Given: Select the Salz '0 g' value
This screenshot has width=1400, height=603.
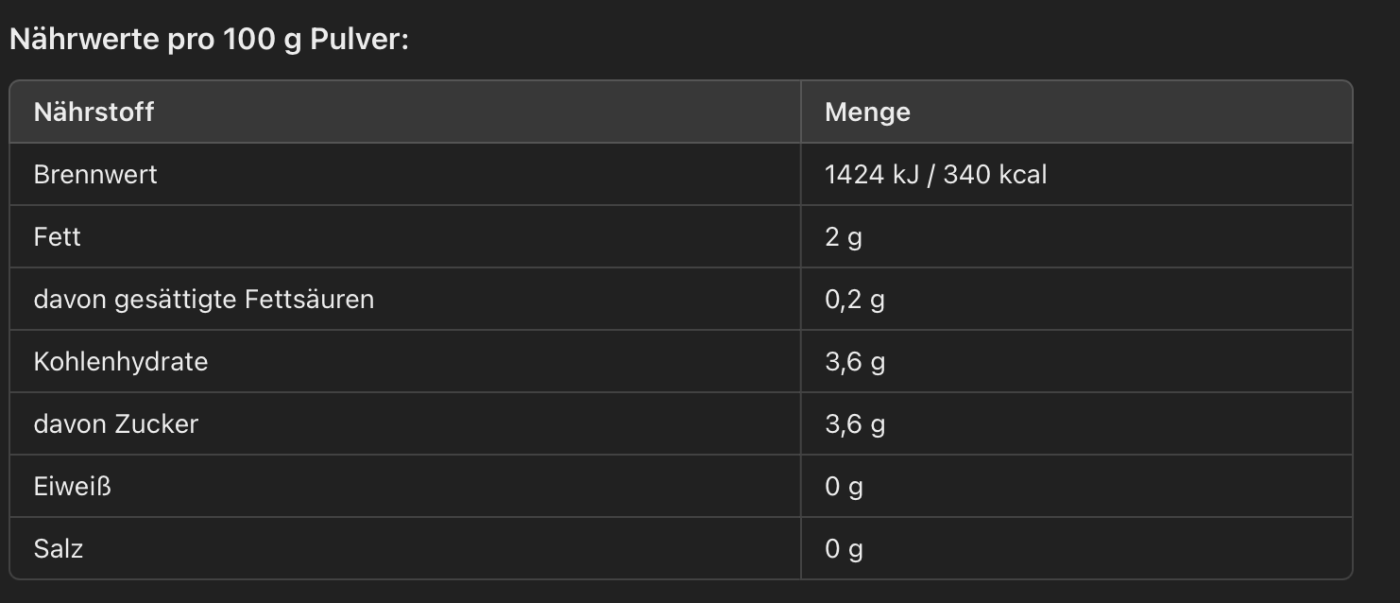Looking at the screenshot, I should pyautogui.click(x=844, y=549).
